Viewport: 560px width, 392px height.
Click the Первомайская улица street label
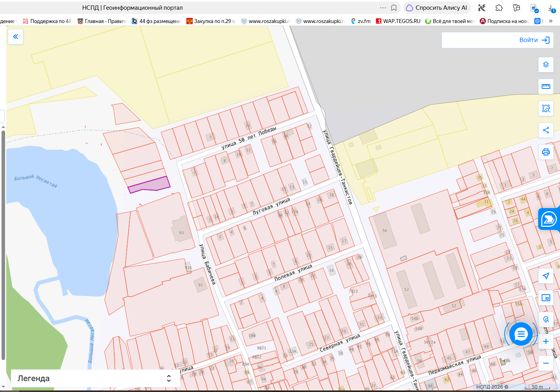click(454, 365)
